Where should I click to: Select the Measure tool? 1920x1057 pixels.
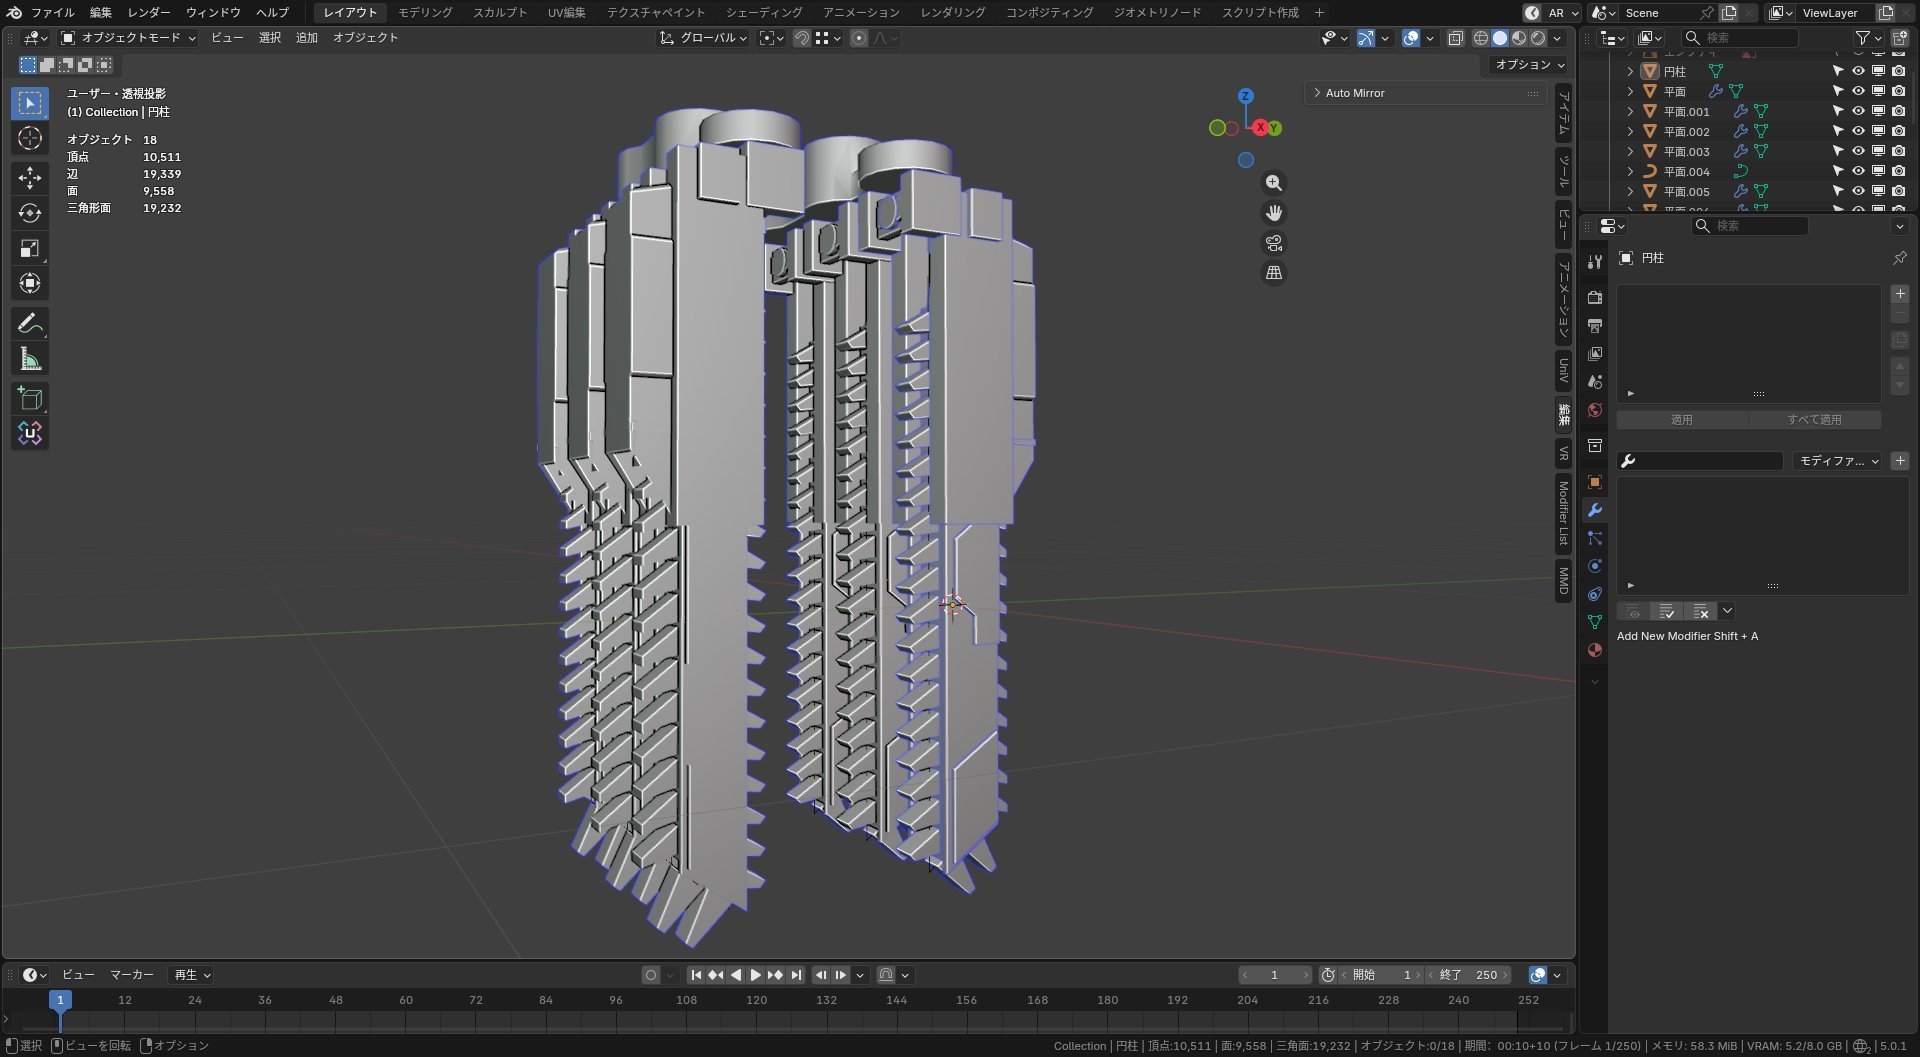click(x=30, y=359)
